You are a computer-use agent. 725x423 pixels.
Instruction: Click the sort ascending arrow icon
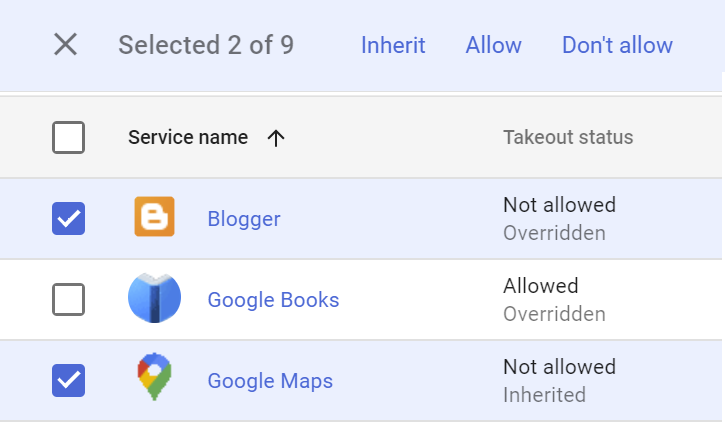(x=277, y=138)
